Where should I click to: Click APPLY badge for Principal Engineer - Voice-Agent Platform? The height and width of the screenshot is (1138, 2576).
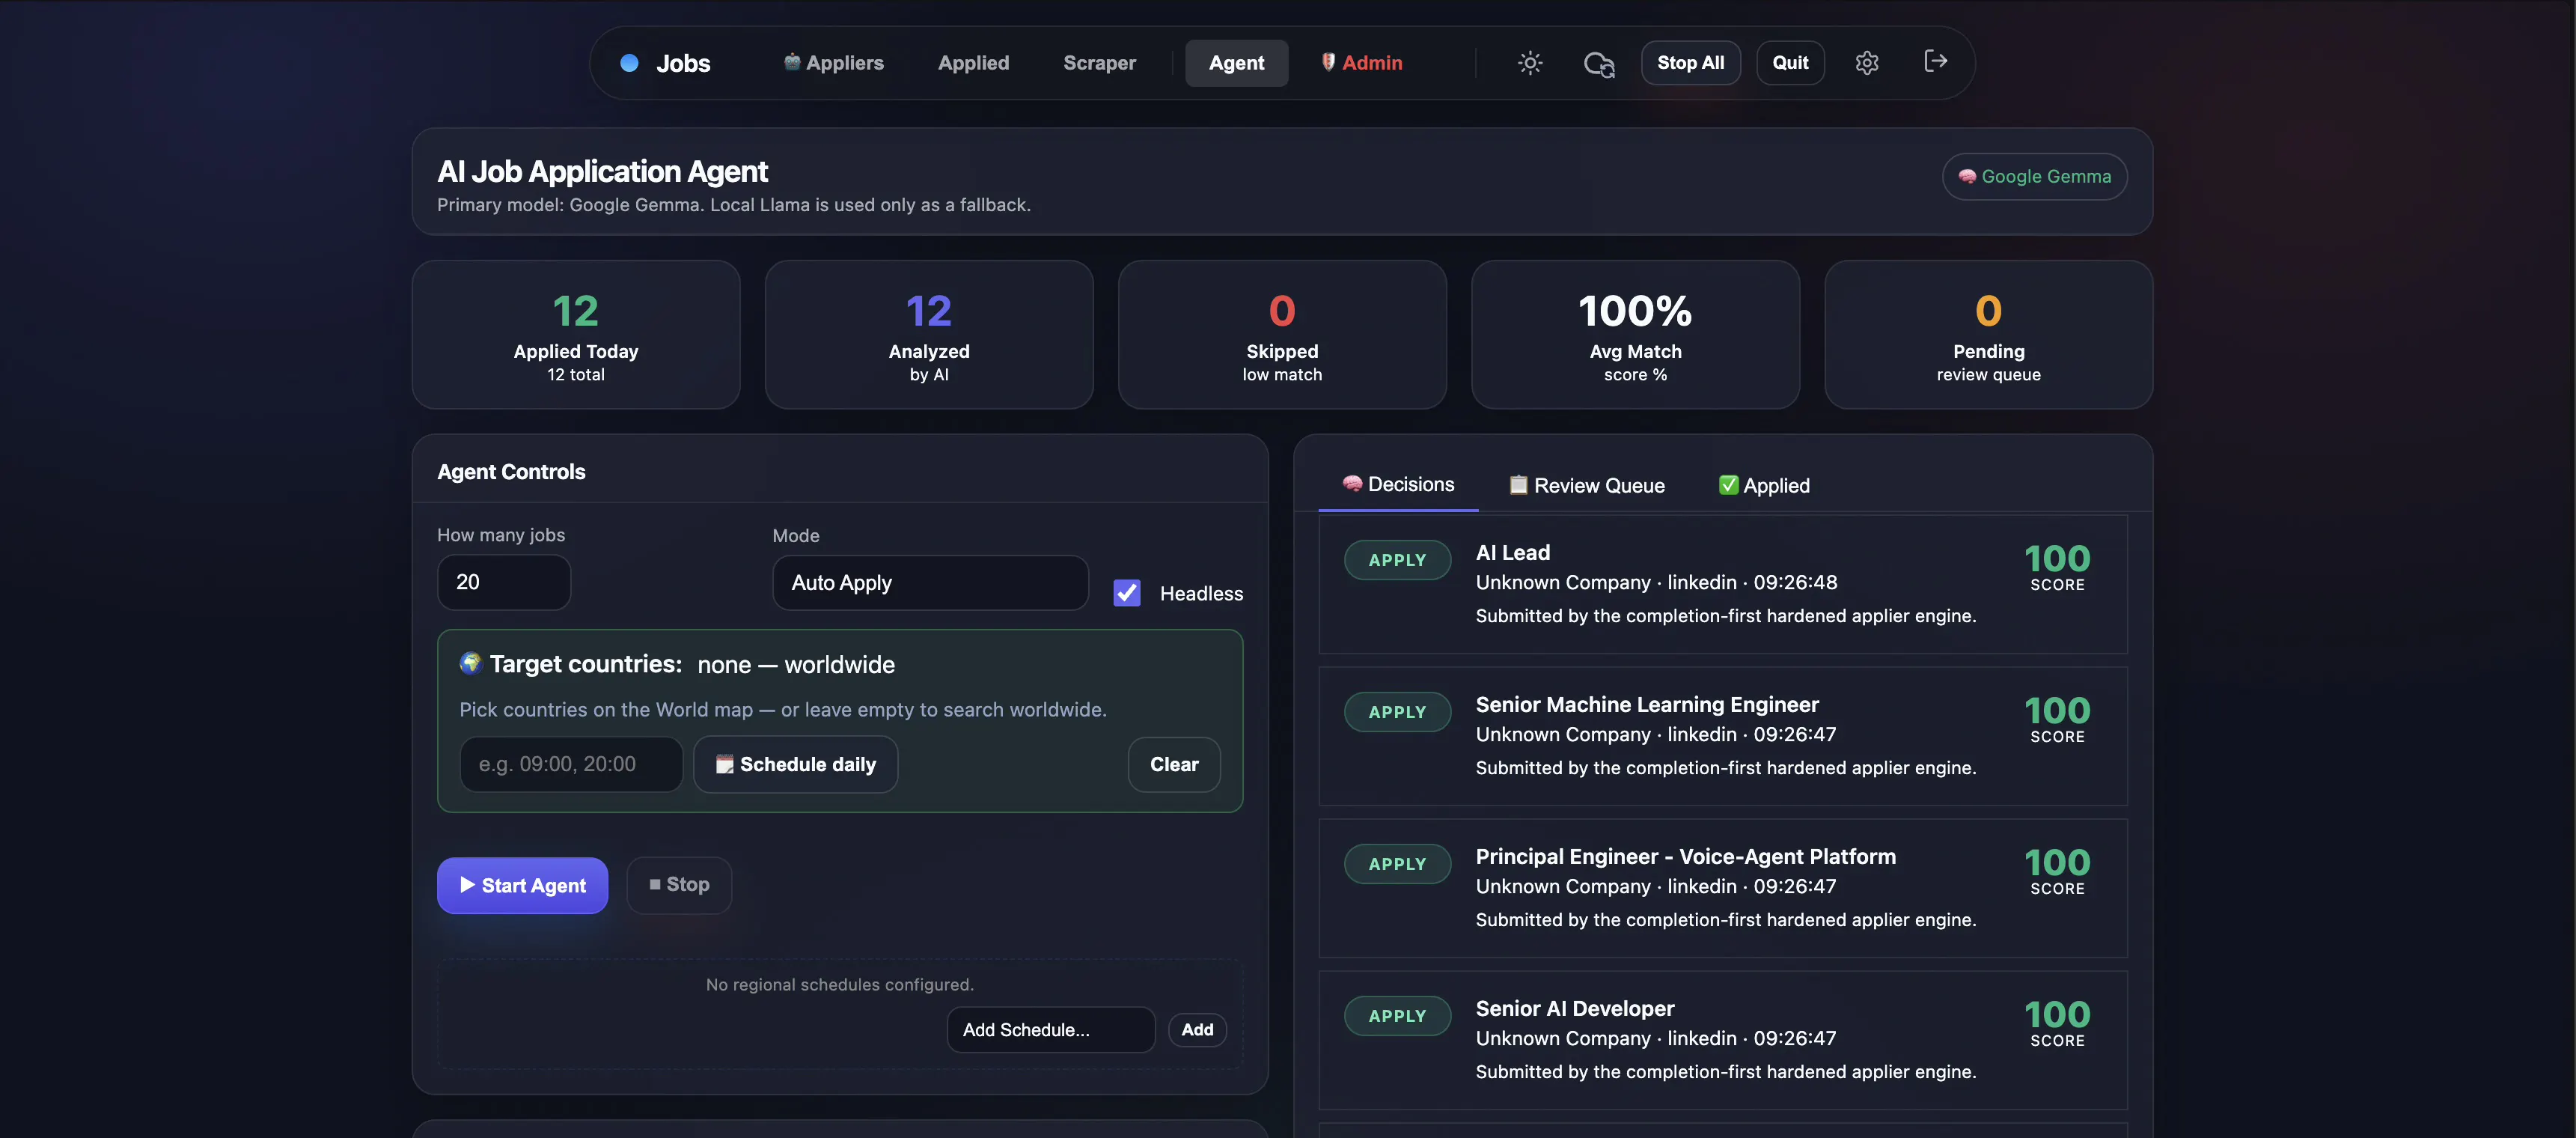coord(1397,864)
